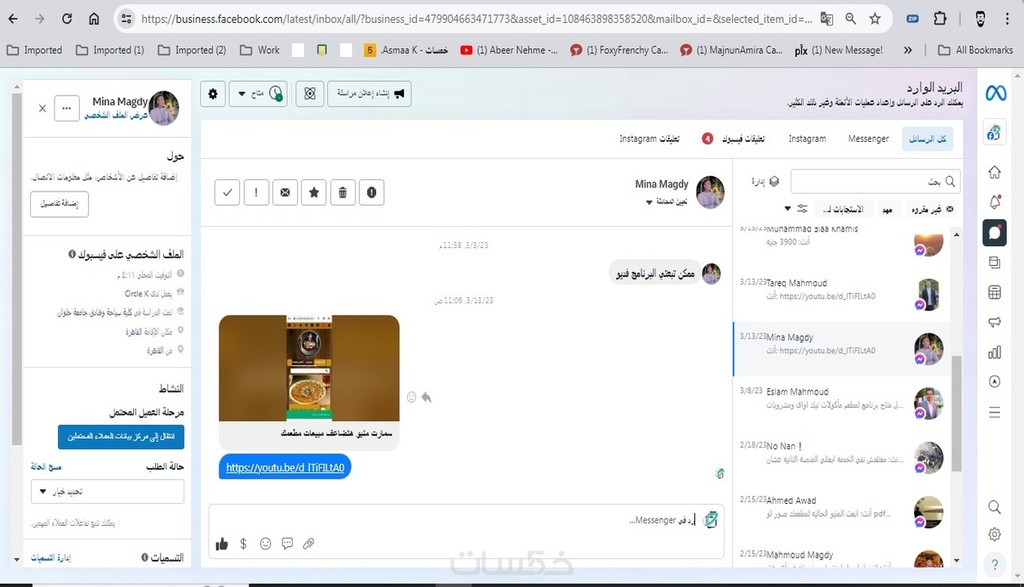
Task: Open the Tareq Mahmoud conversation
Action: (842, 294)
